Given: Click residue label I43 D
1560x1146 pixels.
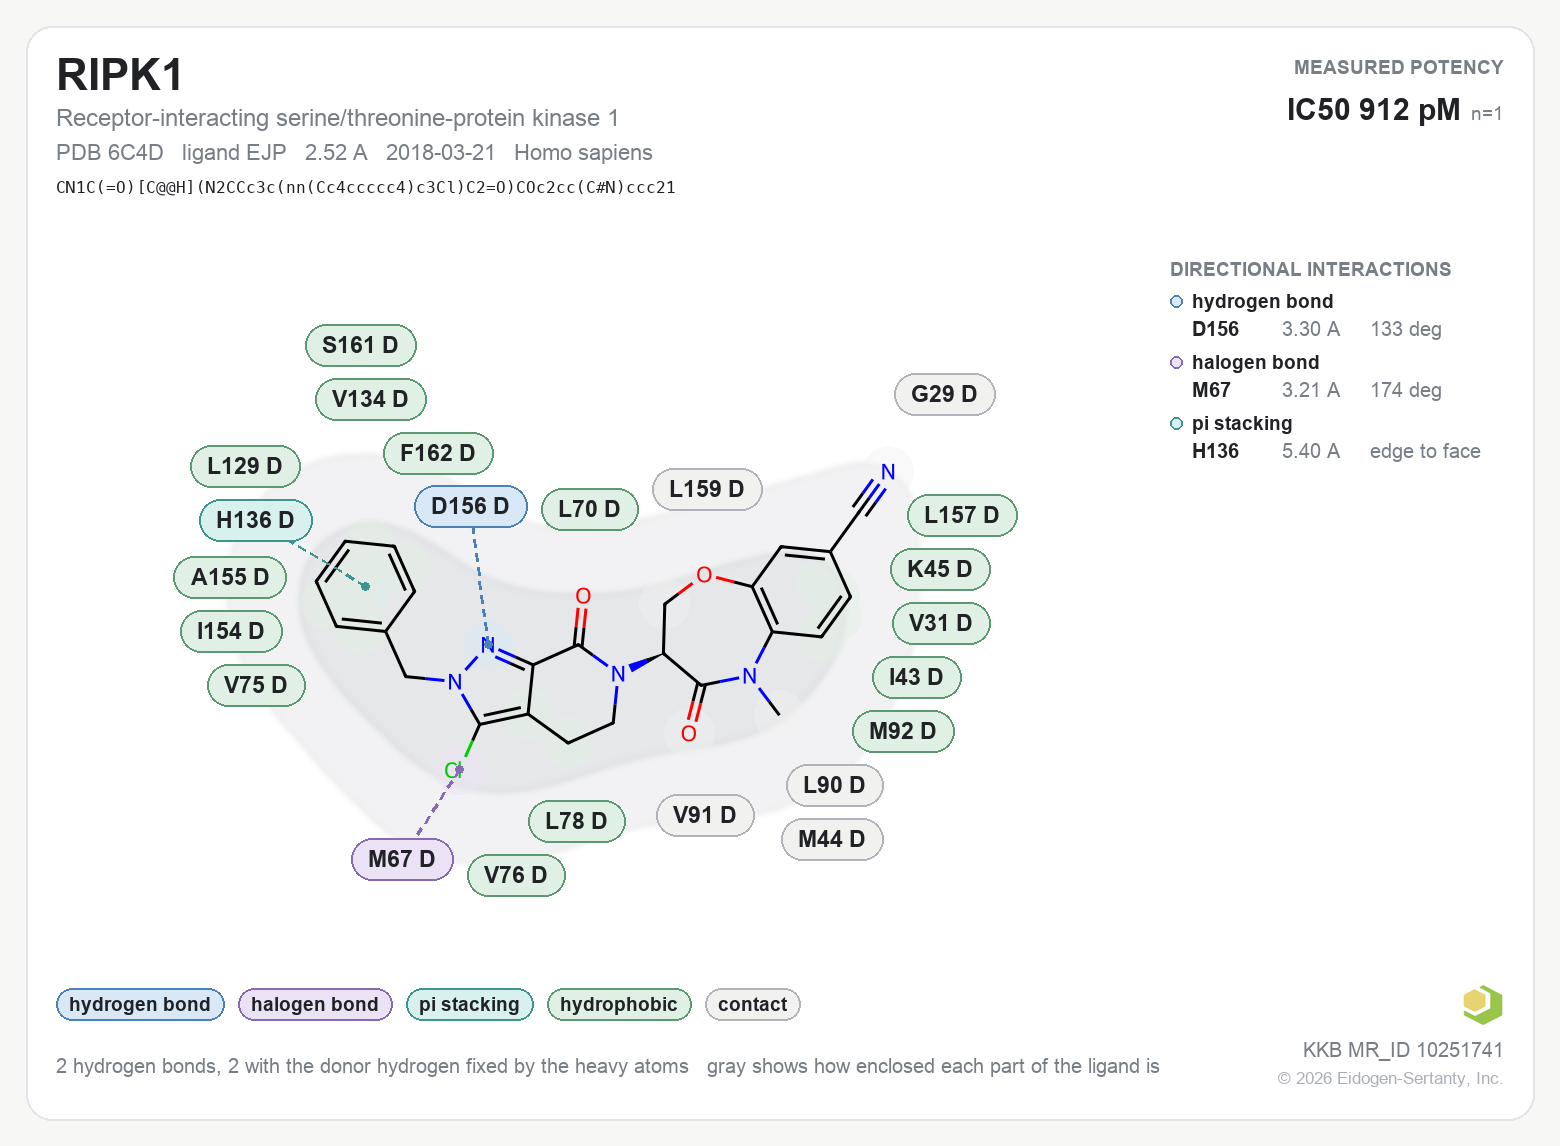Looking at the screenshot, I should 916,677.
